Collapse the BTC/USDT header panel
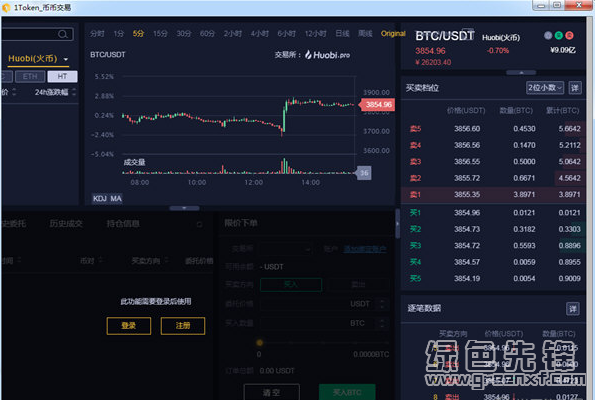 (x=521, y=72)
